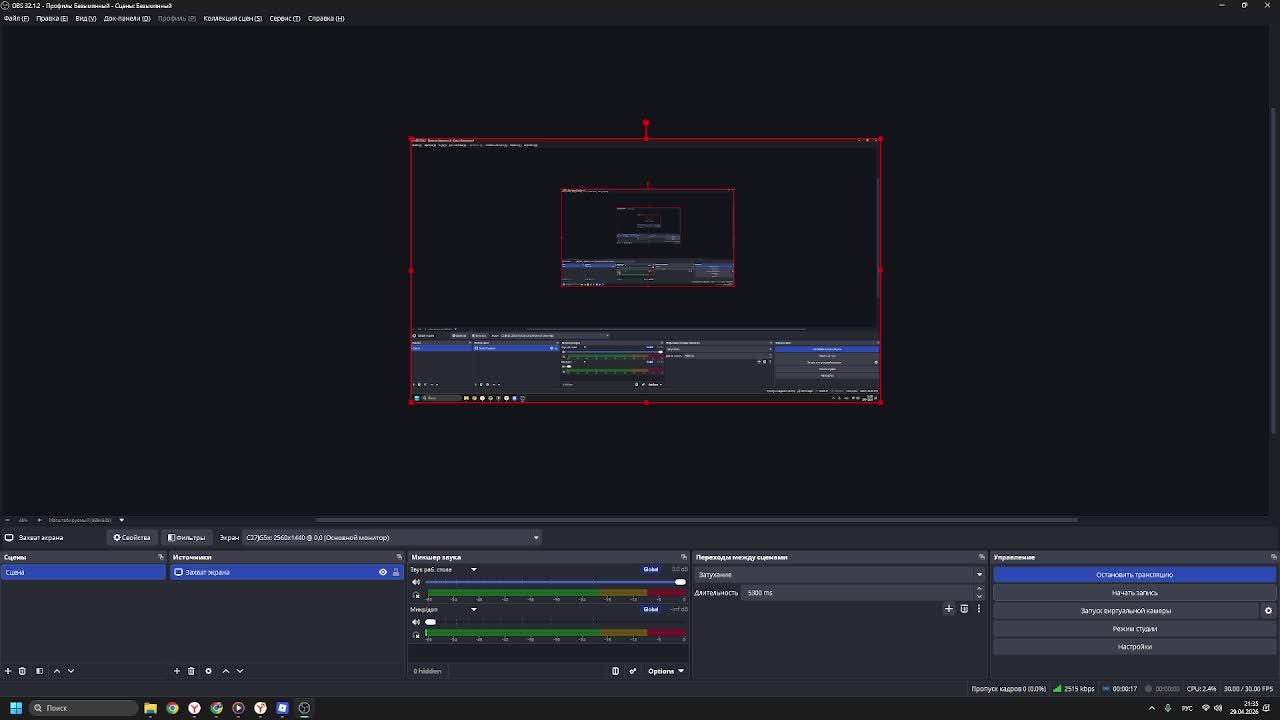The image size is (1280, 720).
Task: Undock the Сцены panel with its float icon
Action: point(160,557)
